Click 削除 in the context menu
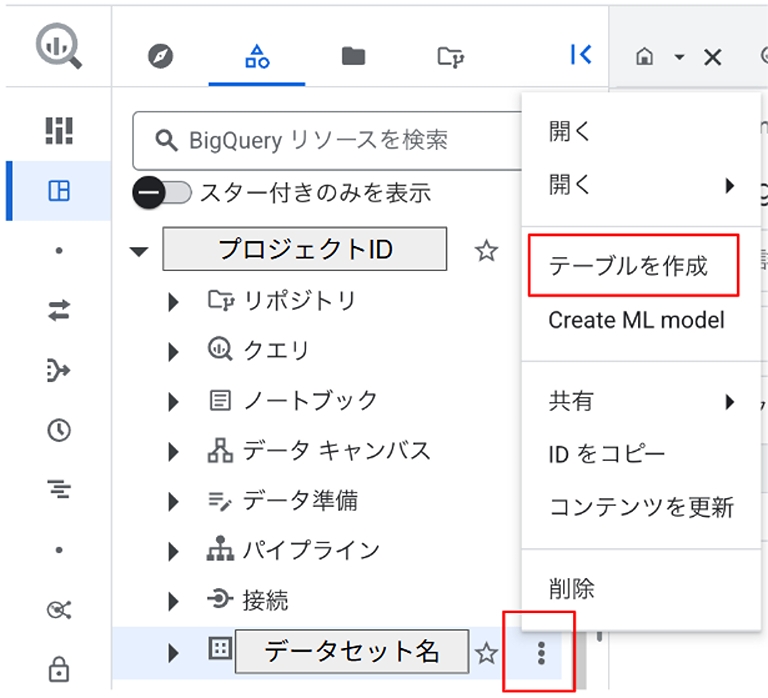 tap(572, 589)
